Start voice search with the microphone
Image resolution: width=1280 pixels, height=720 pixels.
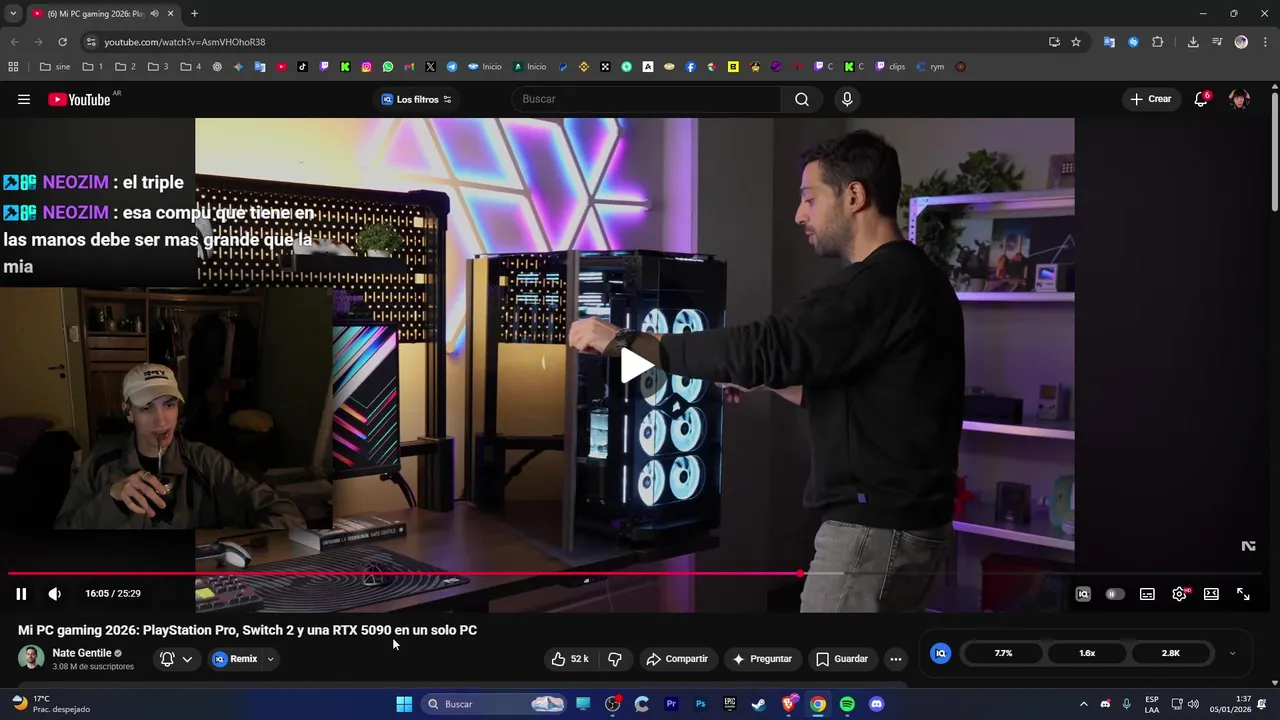pyautogui.click(x=847, y=99)
